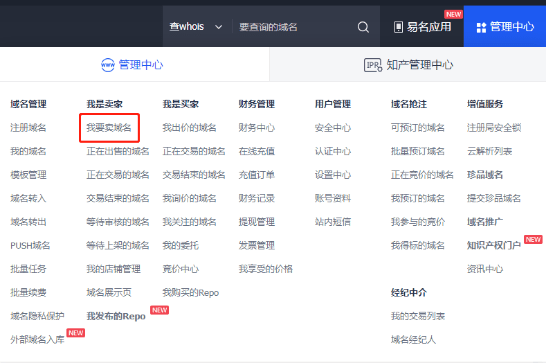Open 等待上架的域名 link

pos(118,246)
